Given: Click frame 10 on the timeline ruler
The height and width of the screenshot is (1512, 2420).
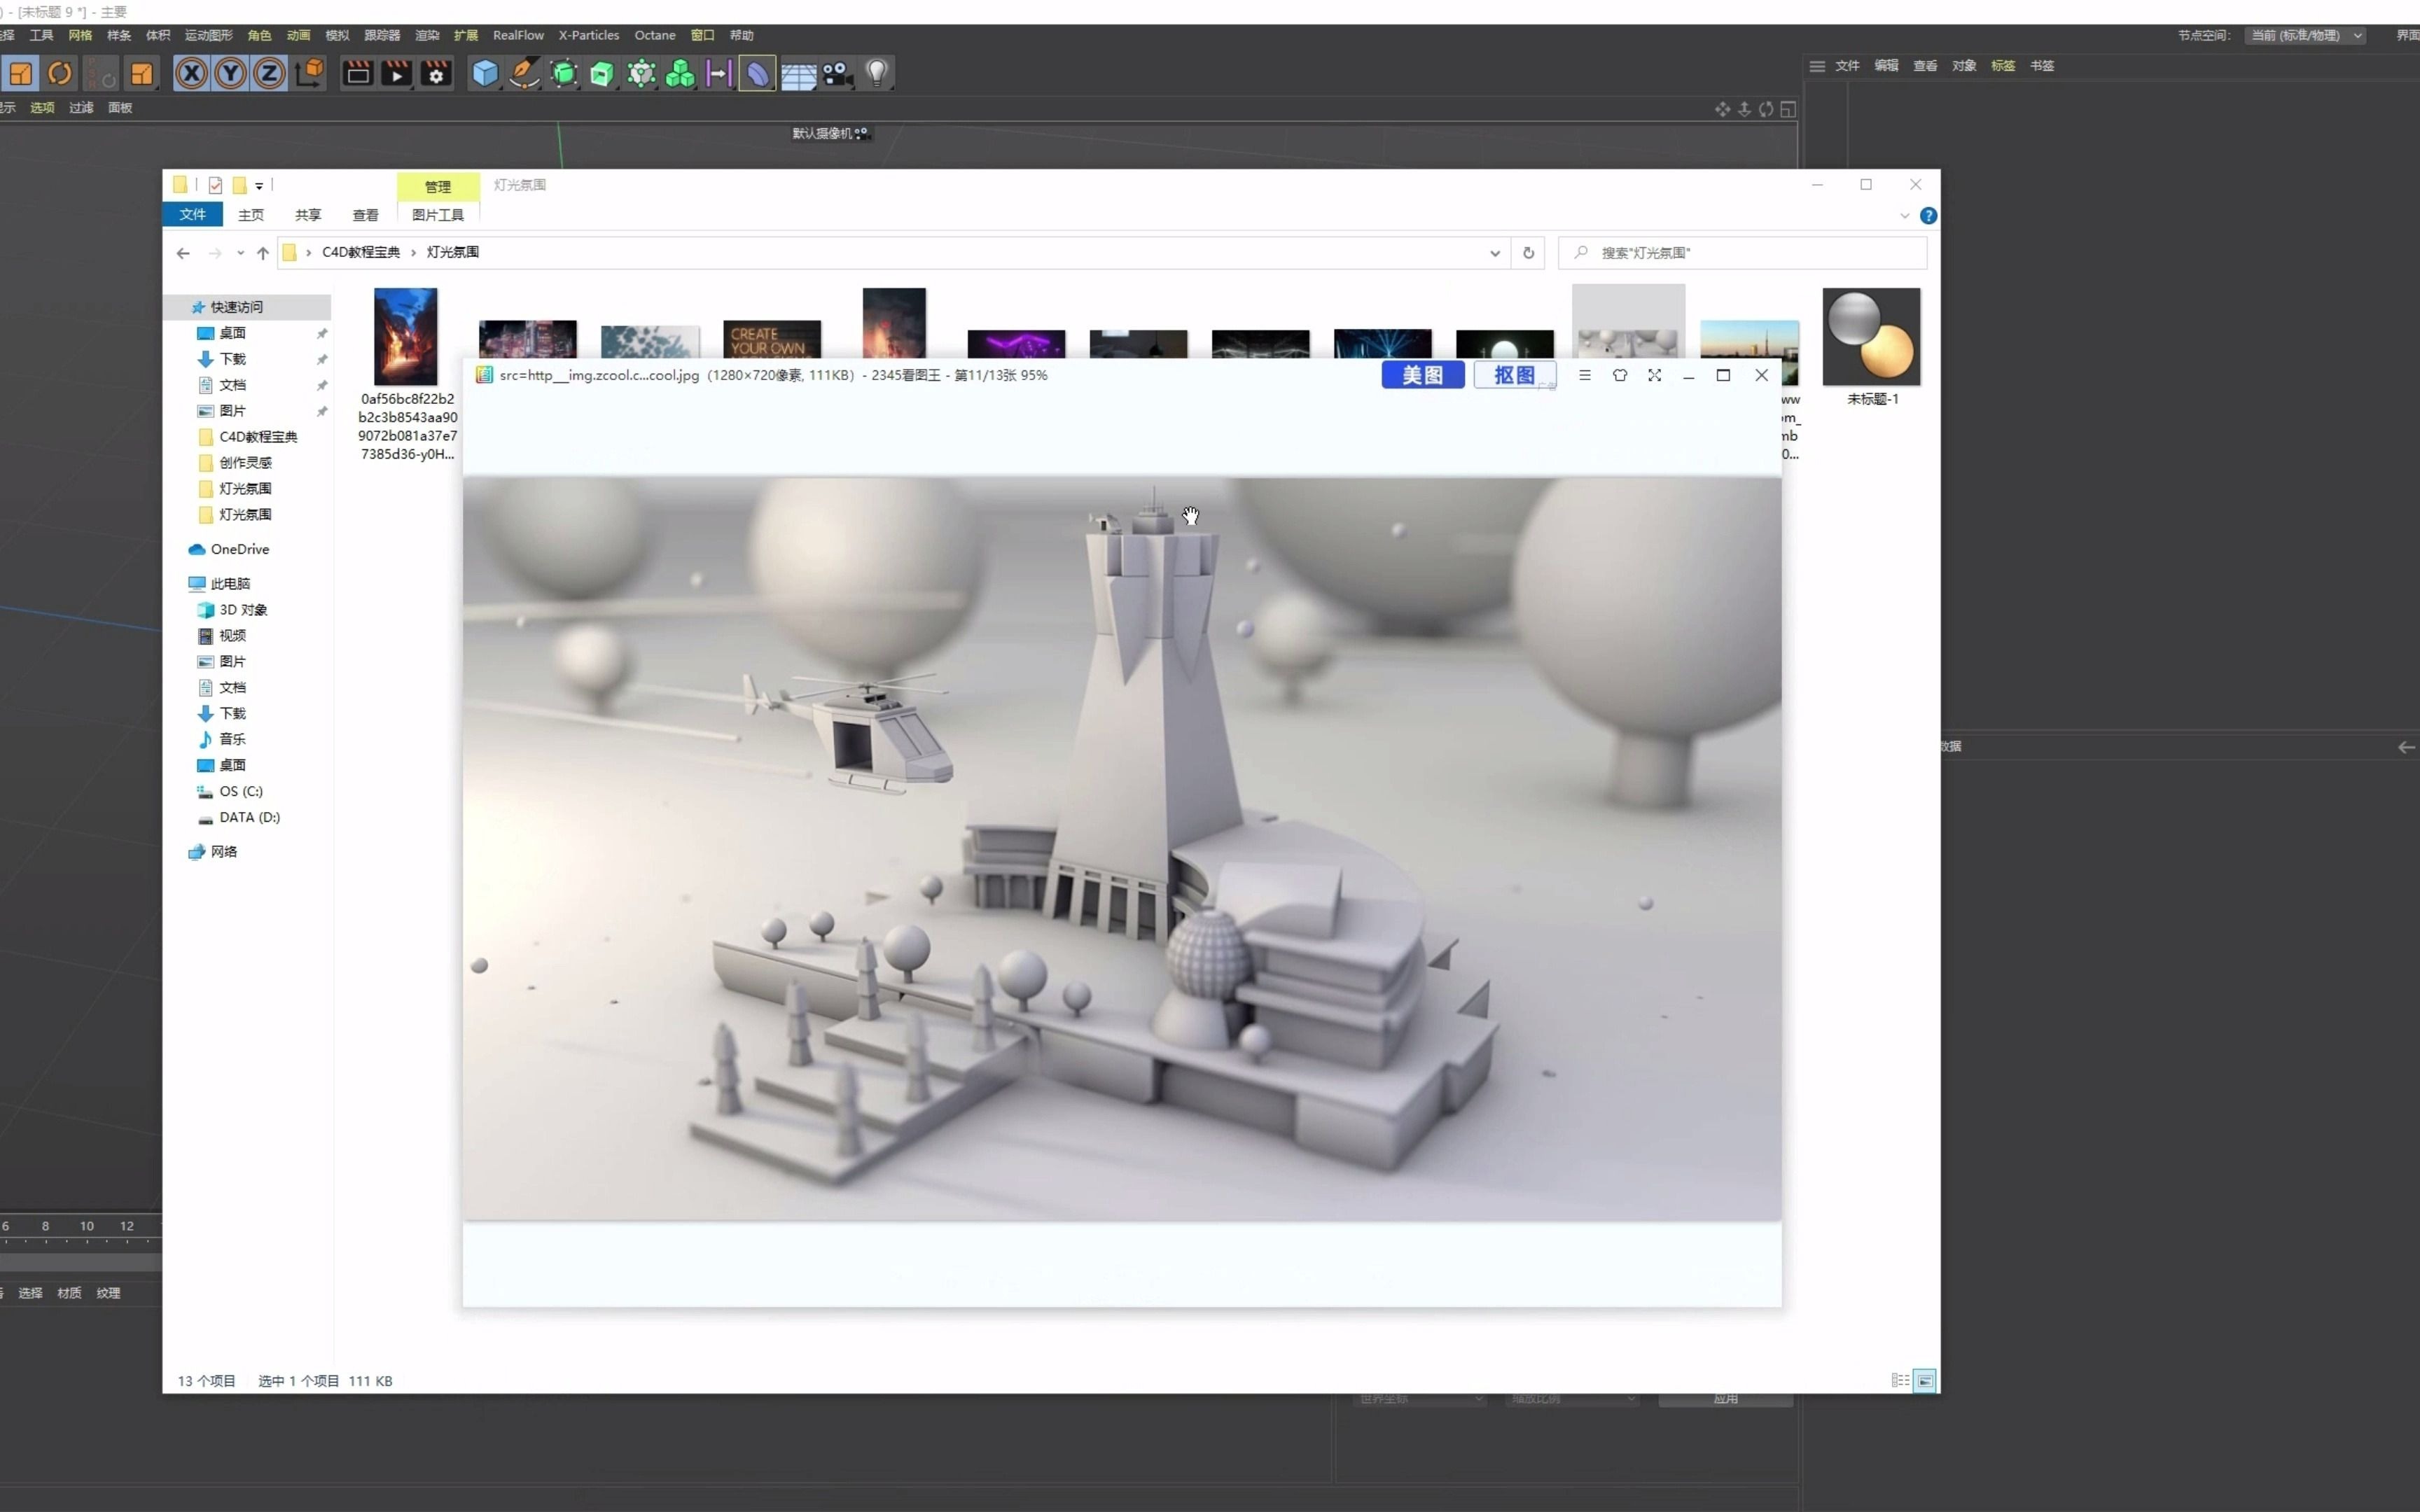Looking at the screenshot, I should point(87,1226).
